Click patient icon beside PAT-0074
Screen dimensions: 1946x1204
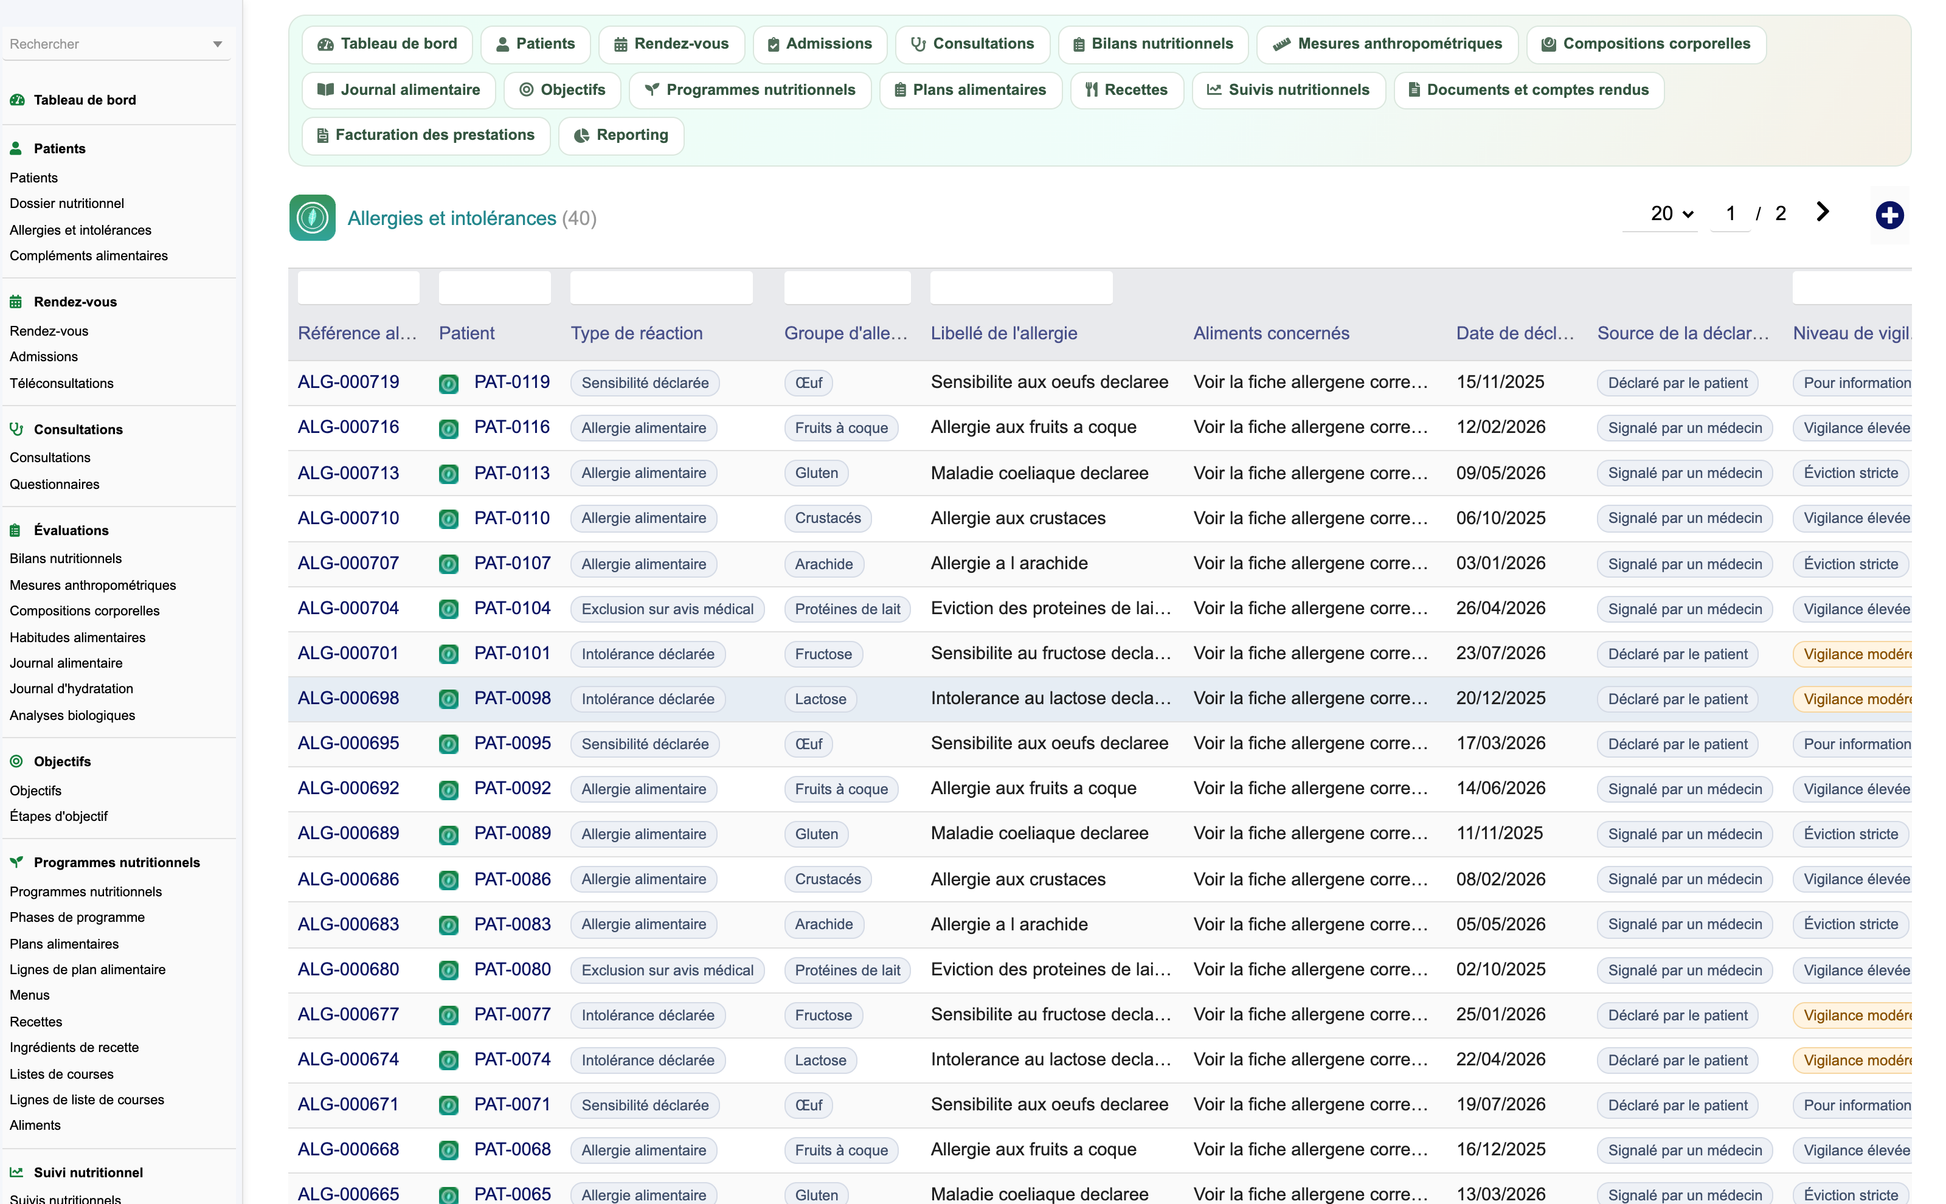(449, 1060)
